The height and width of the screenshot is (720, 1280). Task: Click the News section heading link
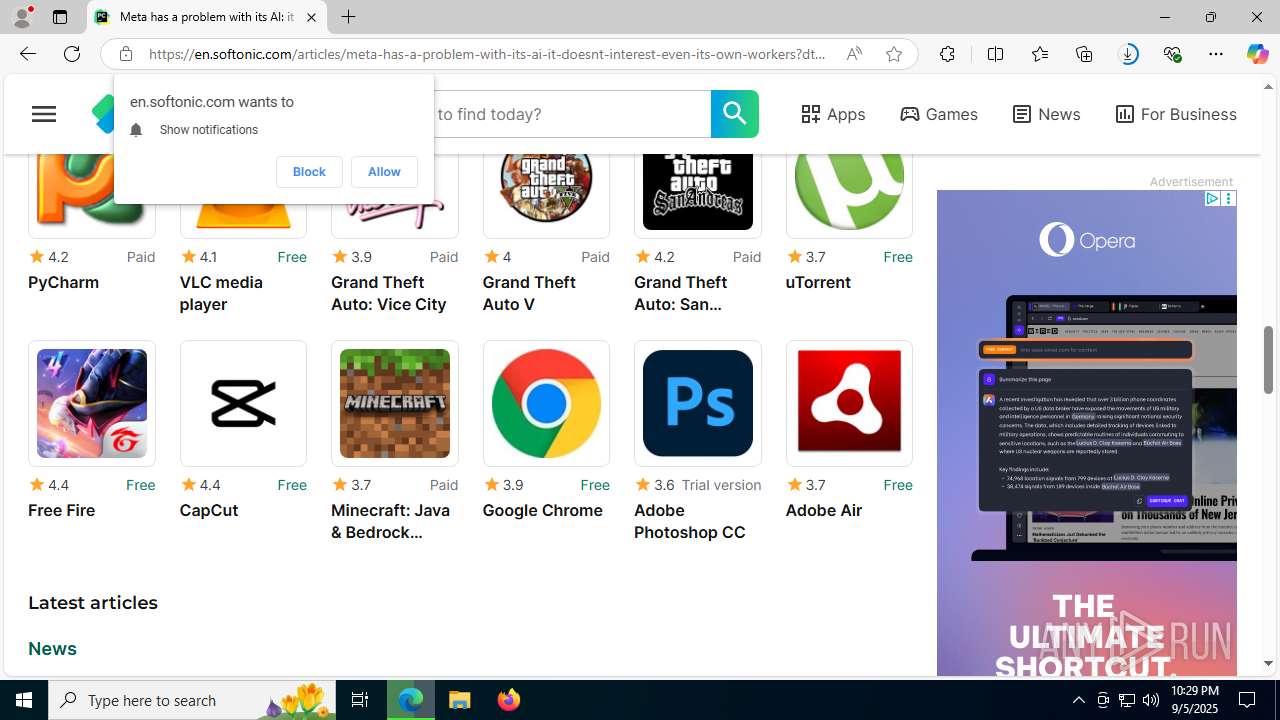[52, 648]
